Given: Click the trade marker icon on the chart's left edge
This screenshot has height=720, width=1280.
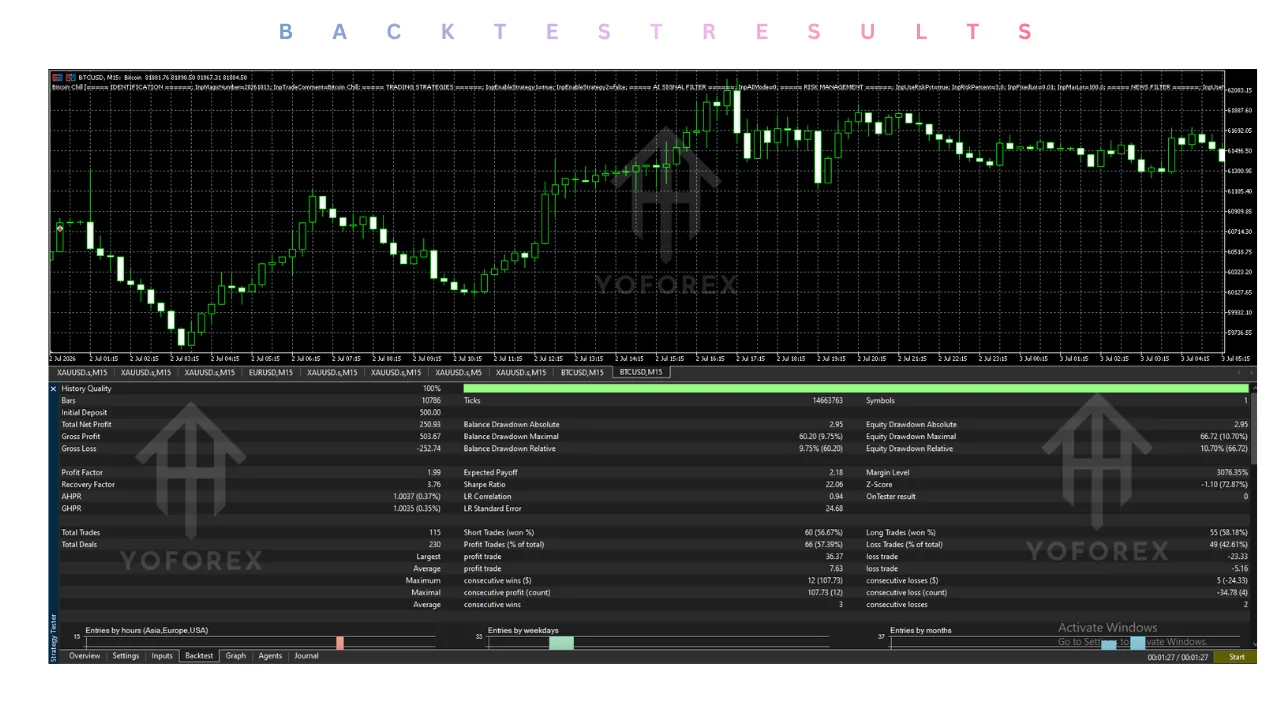Looking at the screenshot, I should point(60,229).
